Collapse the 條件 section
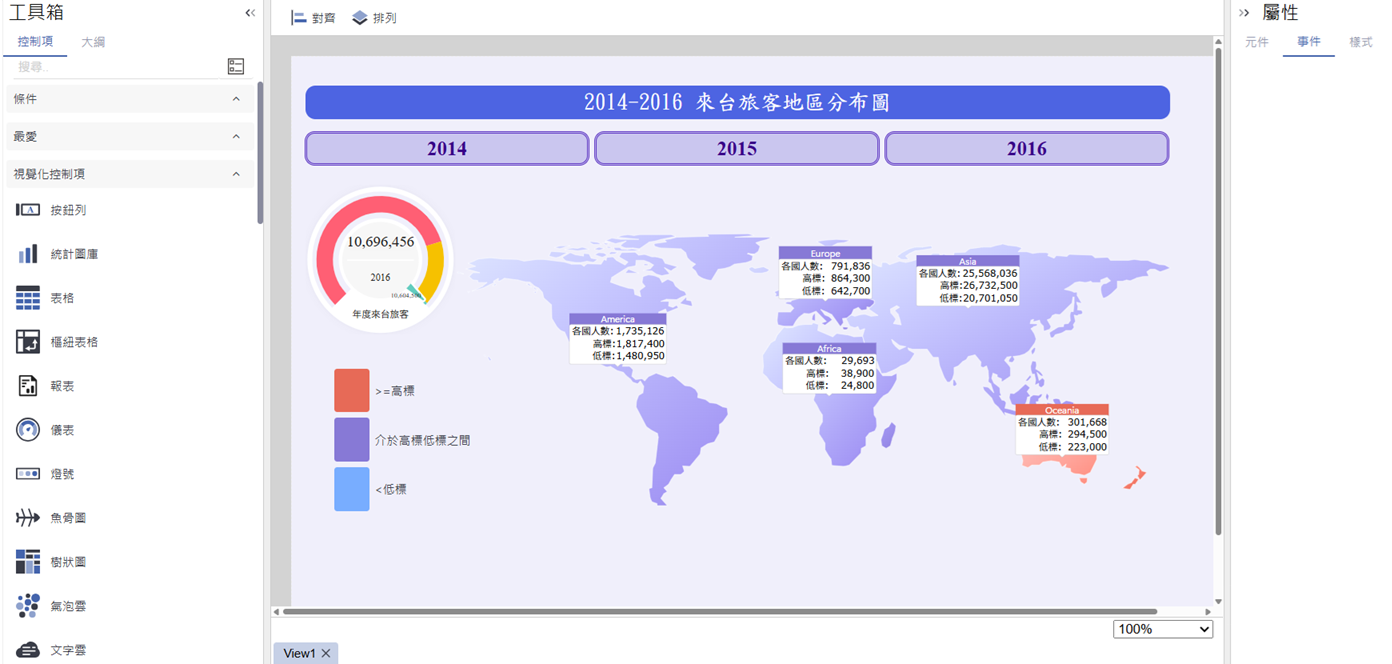Screen dimensions: 1392x664 point(236,99)
